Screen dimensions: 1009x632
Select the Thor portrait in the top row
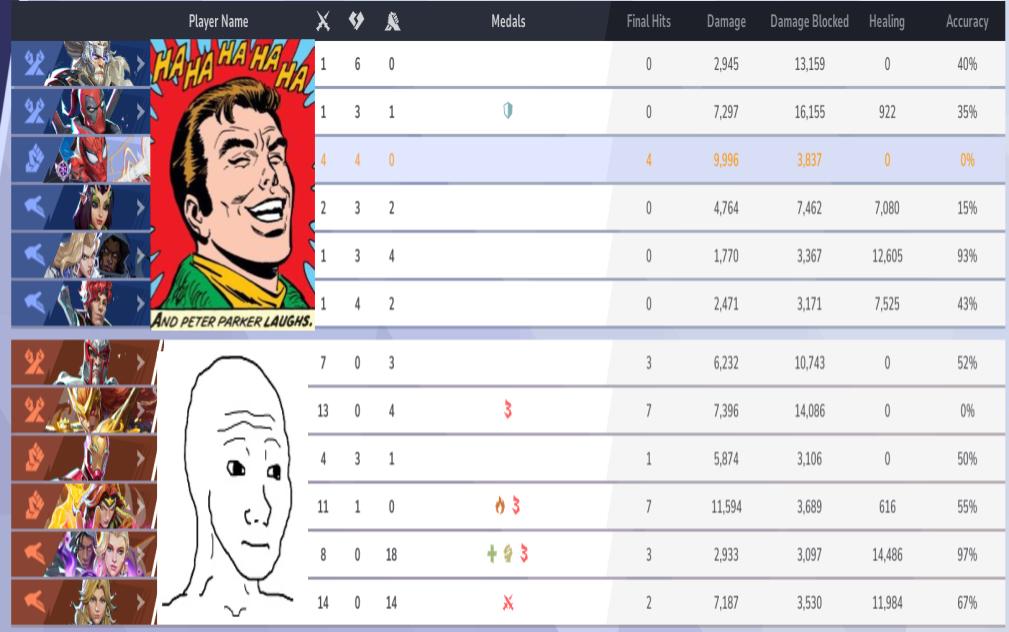tap(97, 64)
